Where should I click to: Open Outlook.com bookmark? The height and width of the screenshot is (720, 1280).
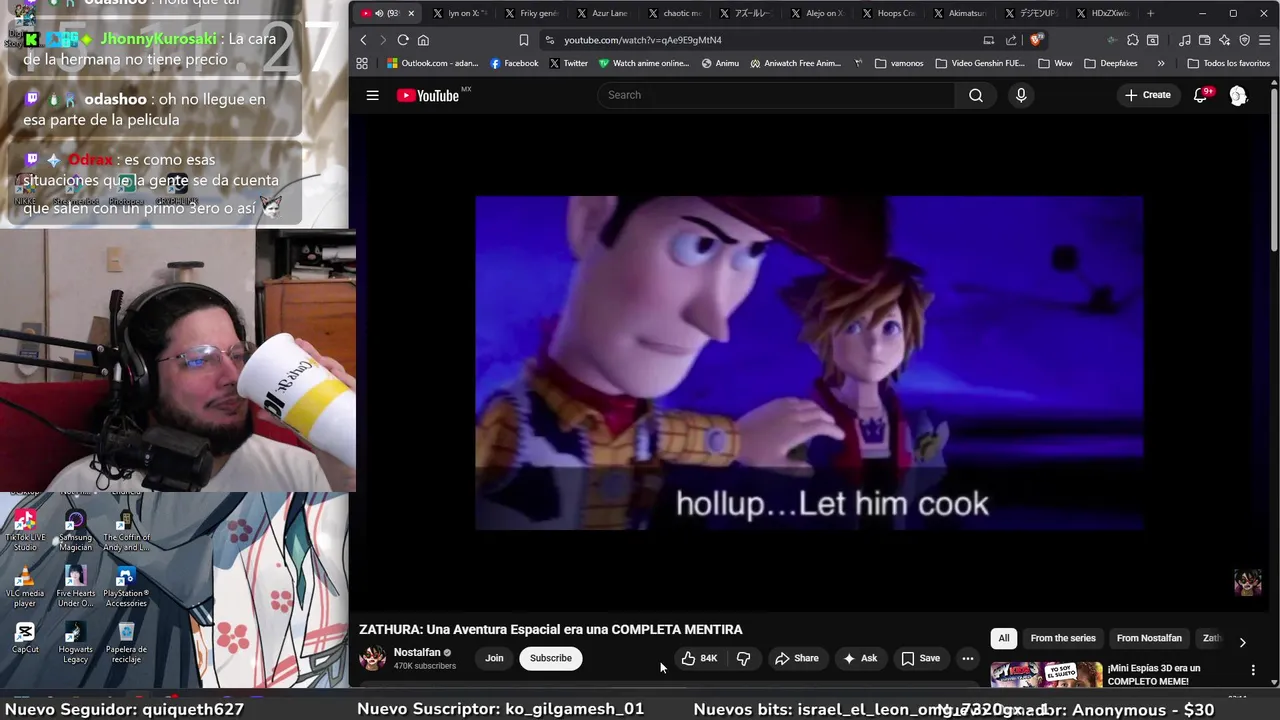432,63
